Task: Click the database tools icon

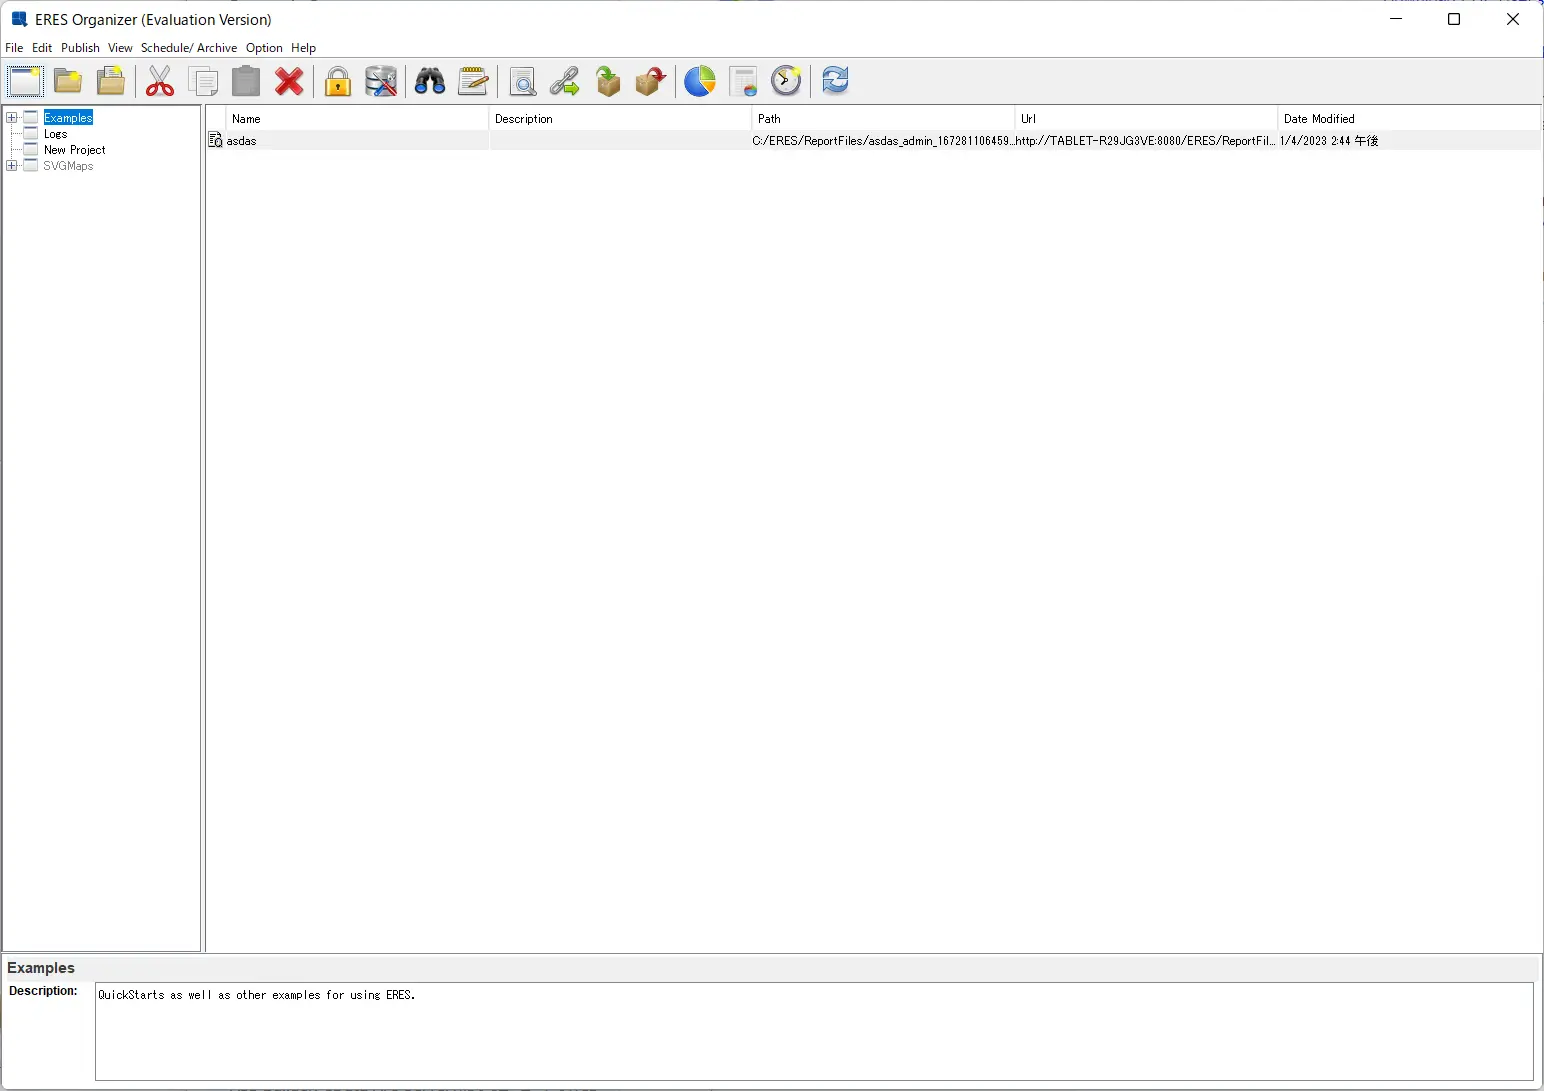Action: [381, 81]
